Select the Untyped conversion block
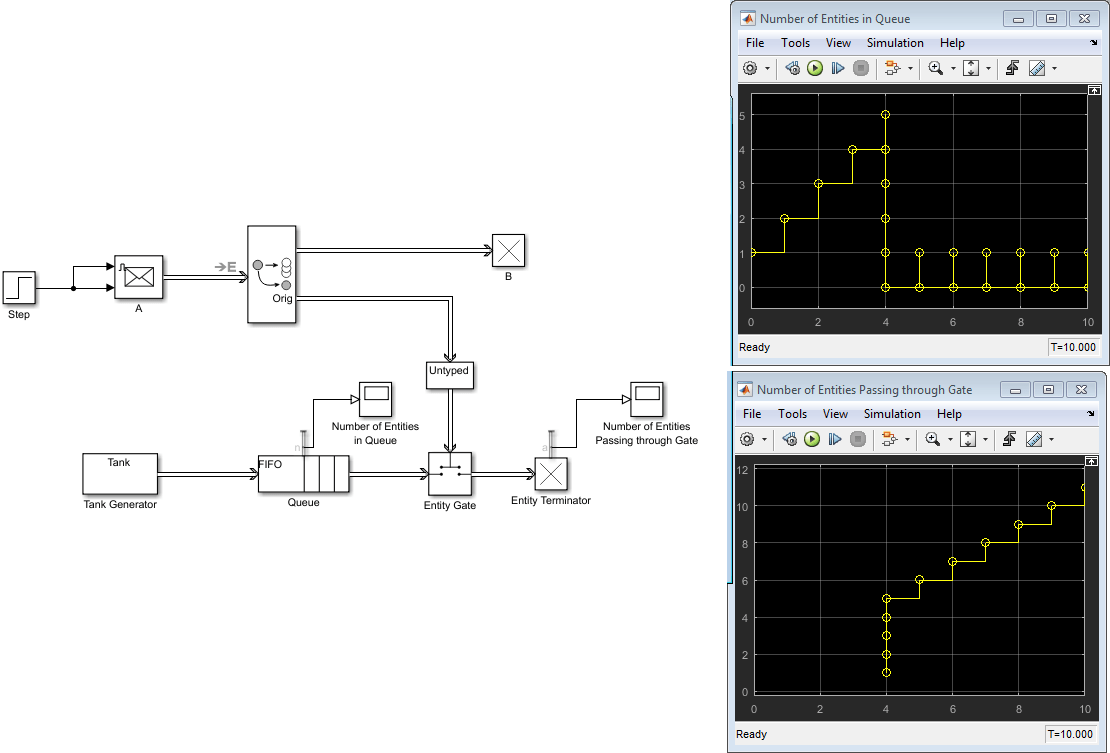Screen dimensions: 1110x753 pos(450,375)
